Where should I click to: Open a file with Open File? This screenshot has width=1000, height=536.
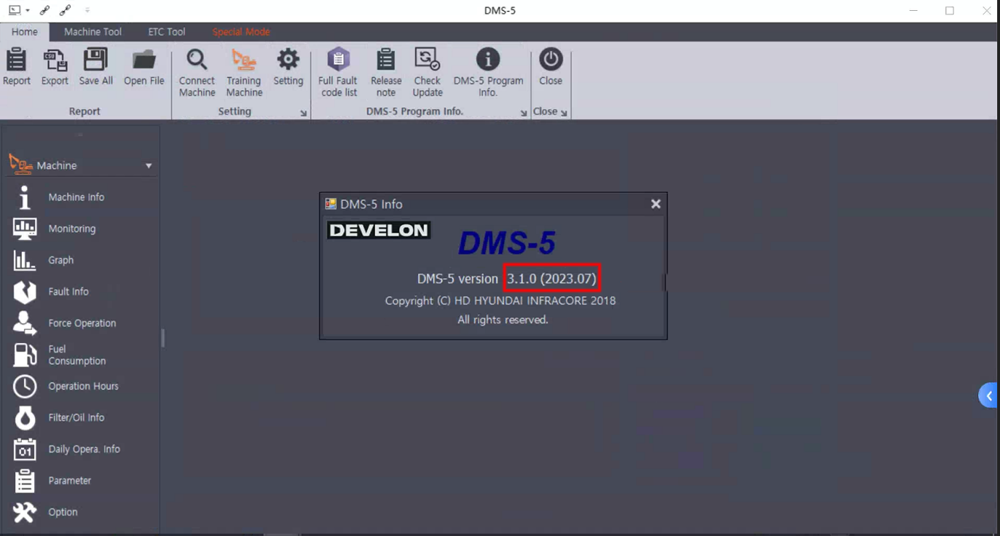(x=144, y=67)
